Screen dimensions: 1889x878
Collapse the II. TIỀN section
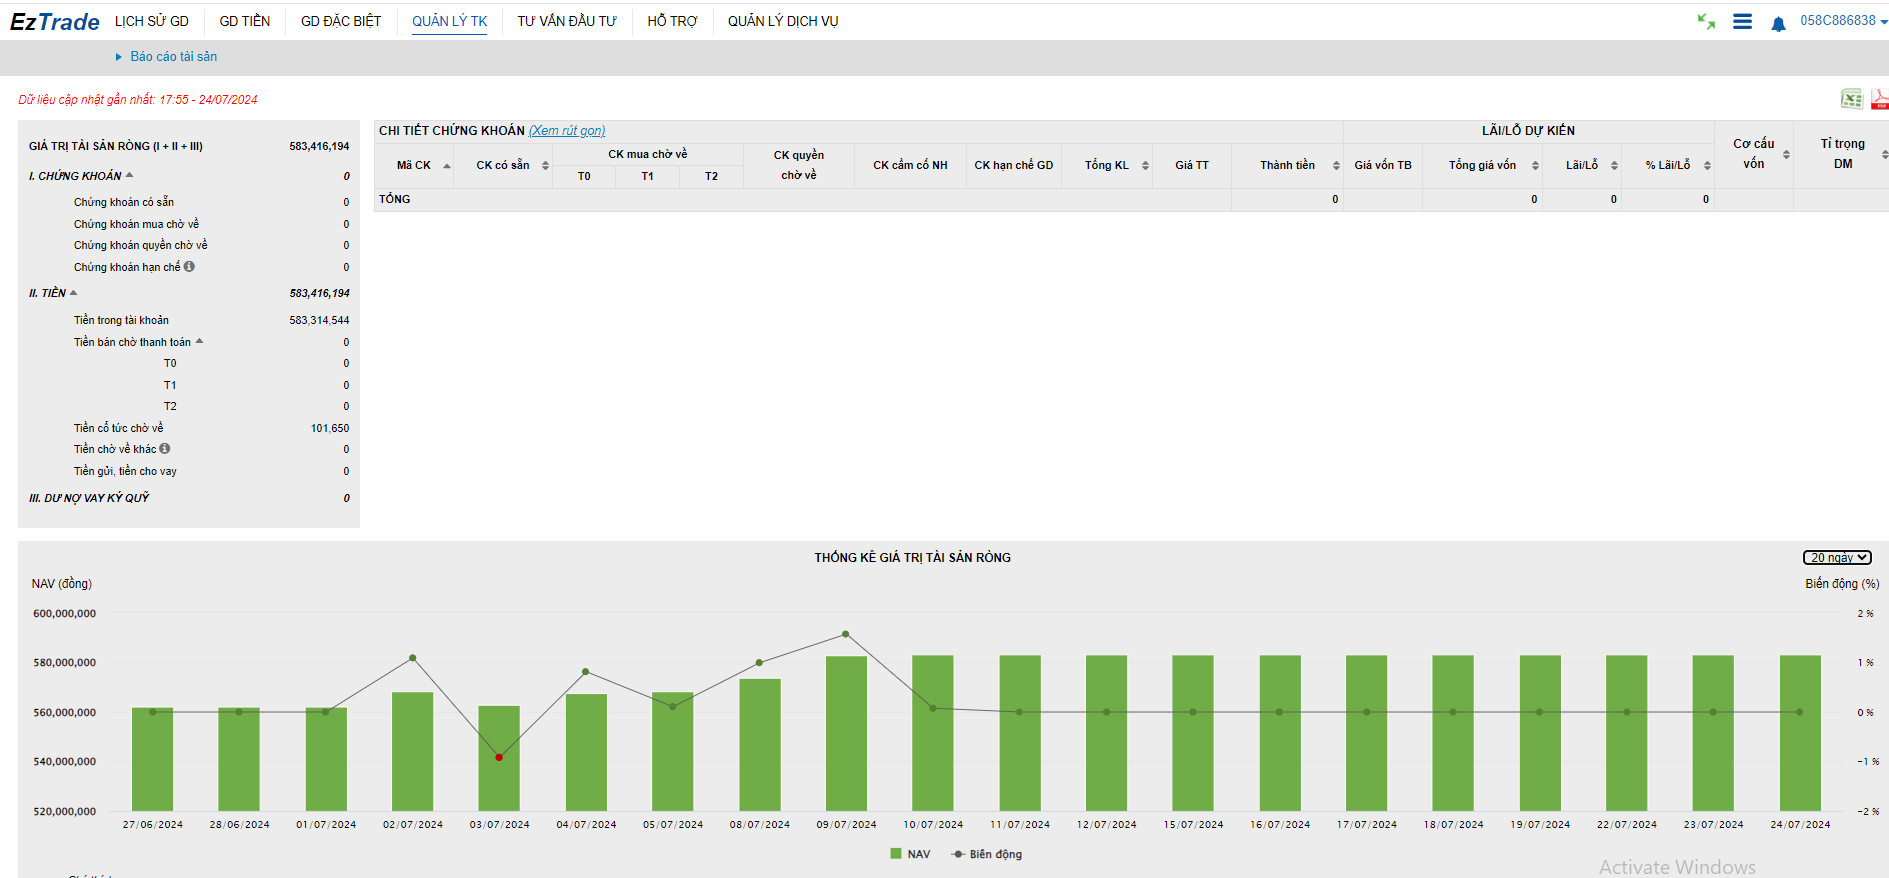pos(73,292)
